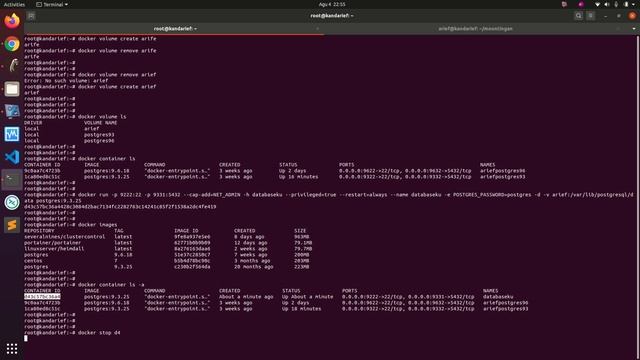Open Google Chrome from the dock

[12, 44]
